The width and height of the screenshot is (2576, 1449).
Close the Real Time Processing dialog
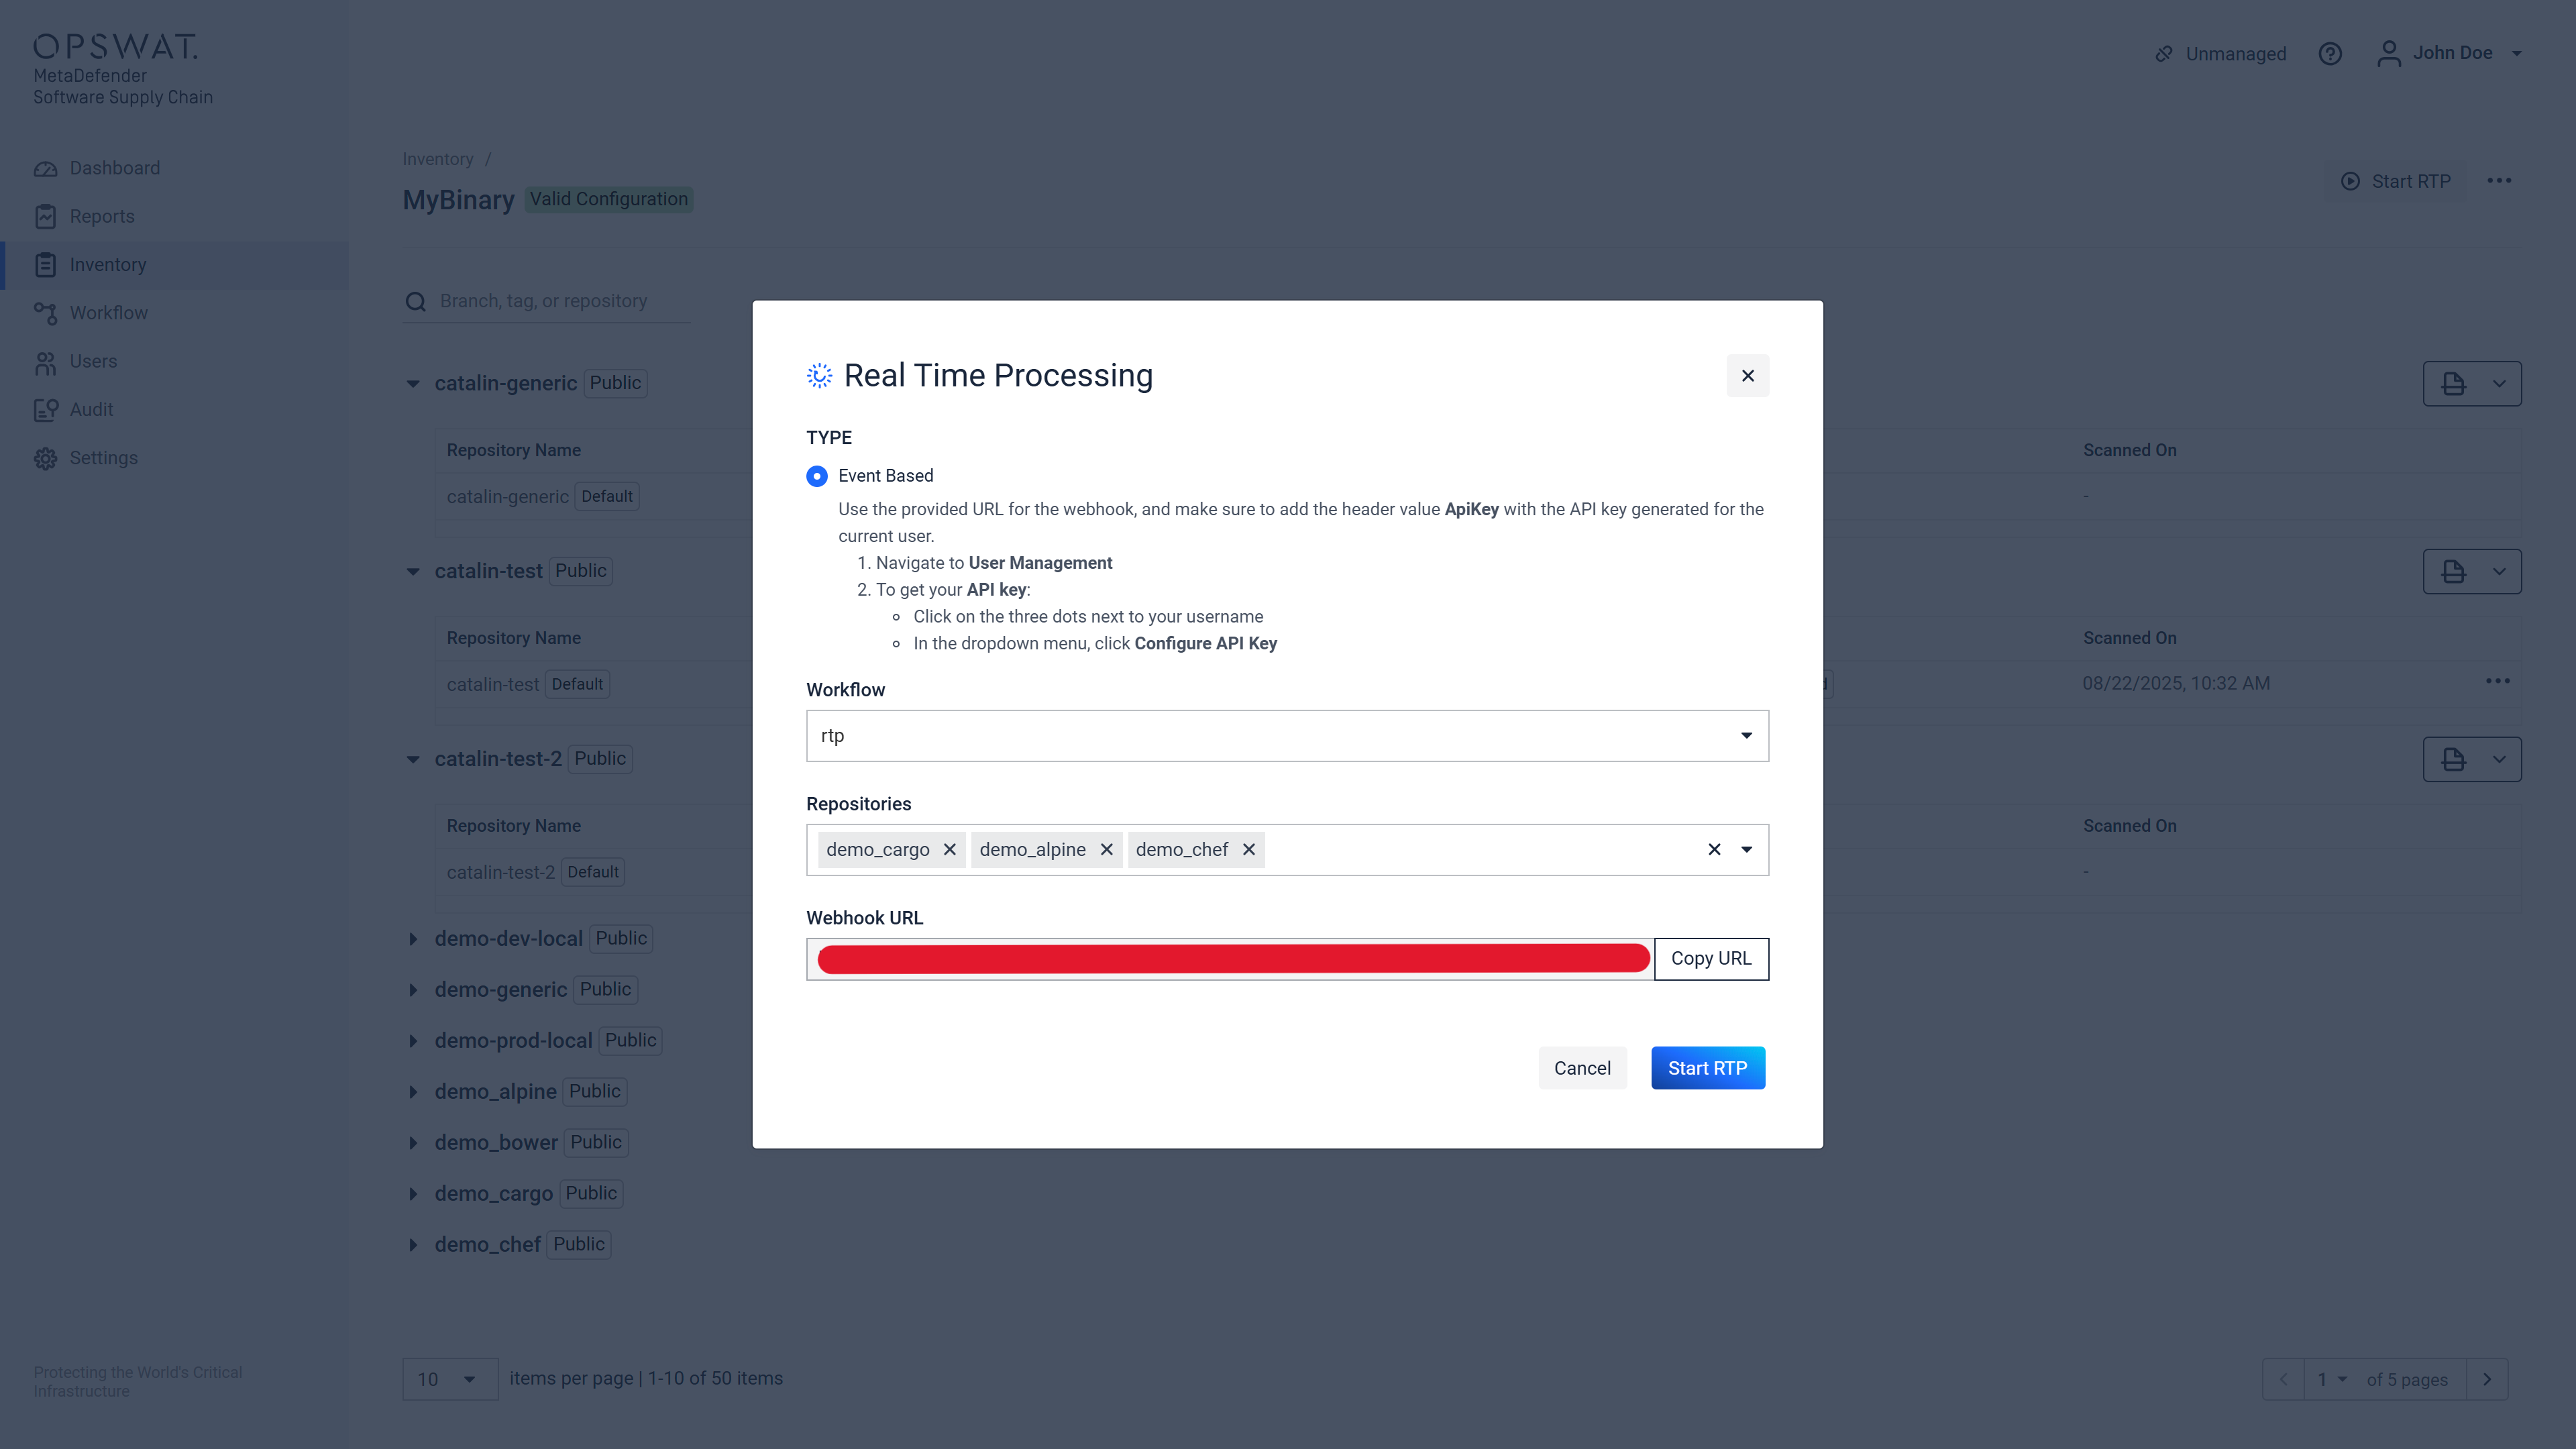[1747, 375]
